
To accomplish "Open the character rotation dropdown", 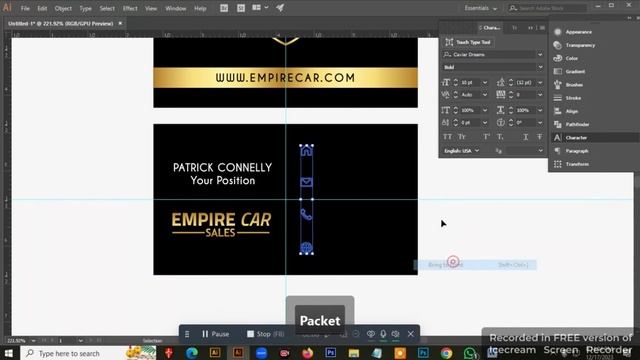I will click(540, 122).
